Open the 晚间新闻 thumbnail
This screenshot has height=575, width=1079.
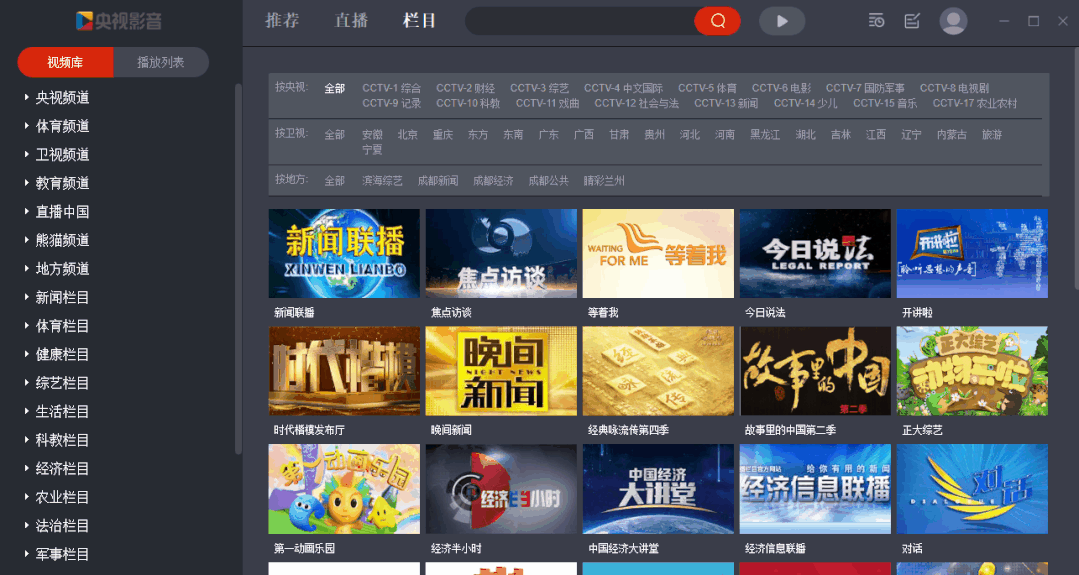tap(501, 371)
